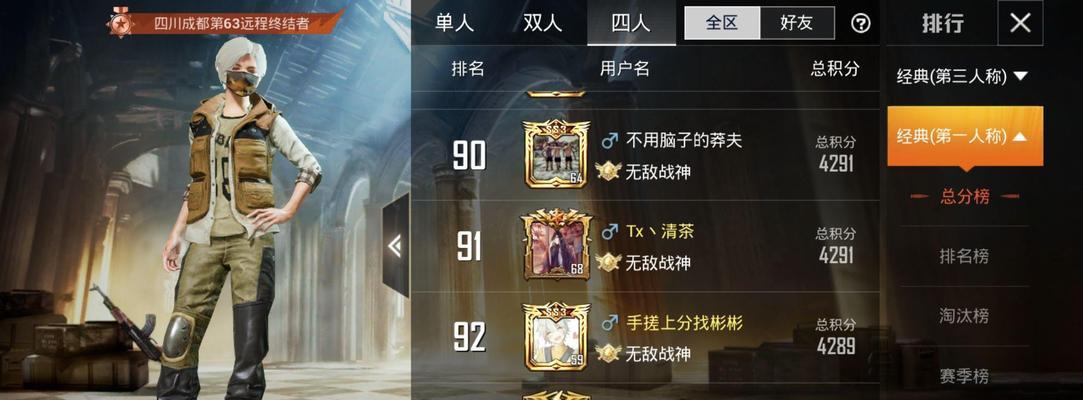This screenshot has width=1083, height=400.
Task: Switch to the 全区 leaderboard toggle
Action: [722, 23]
